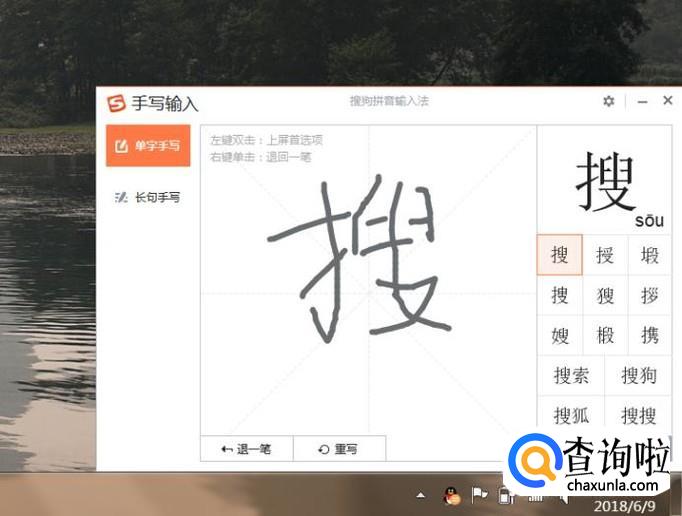Open the QQ penguin icon in system tray
This screenshot has width=682, height=516.
coord(452,496)
